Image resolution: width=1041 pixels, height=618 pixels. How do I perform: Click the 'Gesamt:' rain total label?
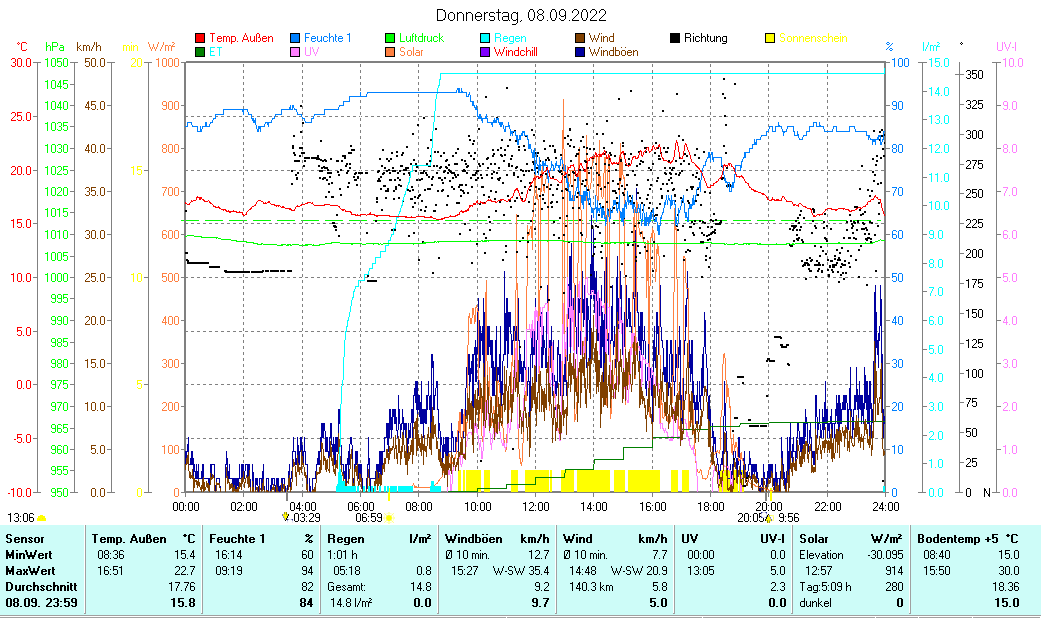346,587
